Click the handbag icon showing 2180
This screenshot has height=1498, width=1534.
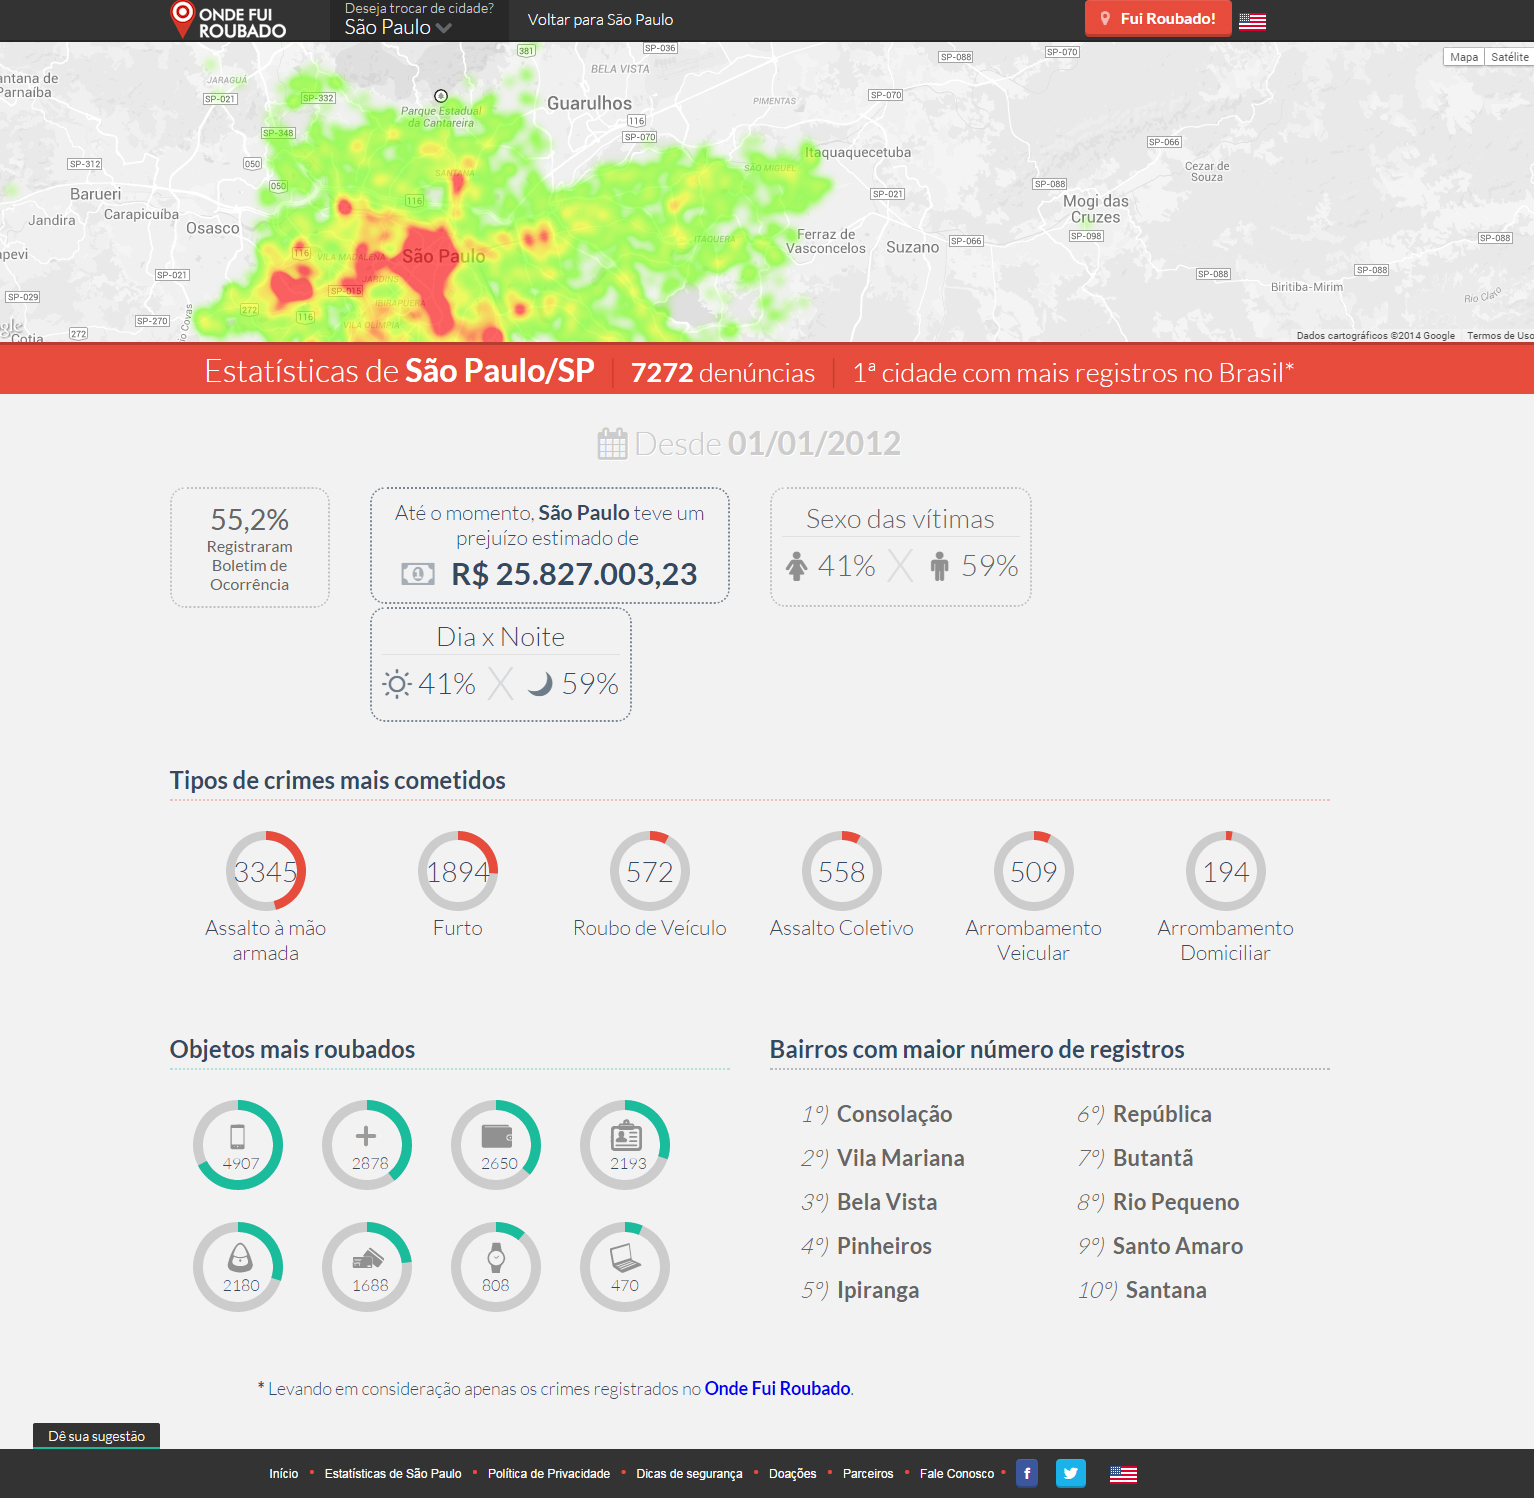240,1258
